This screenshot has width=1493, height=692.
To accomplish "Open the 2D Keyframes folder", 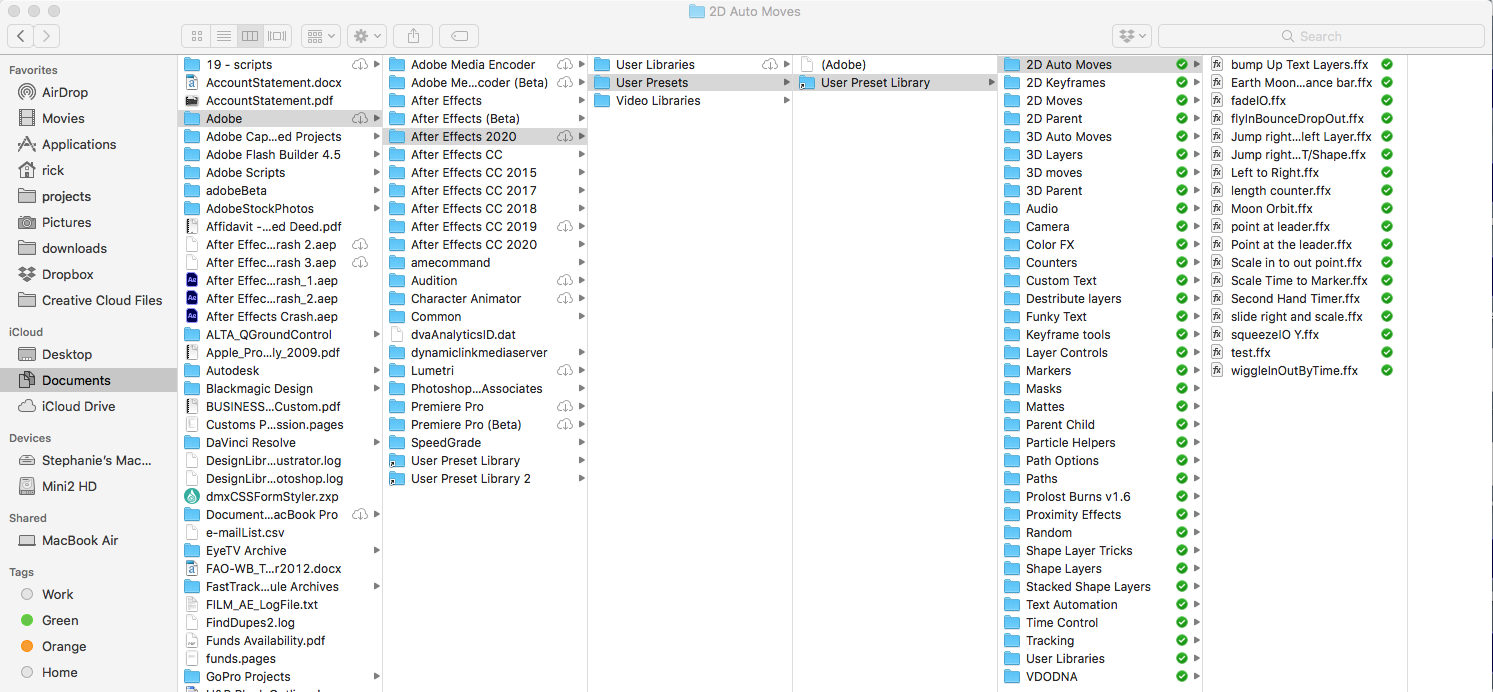I will coord(1065,82).
